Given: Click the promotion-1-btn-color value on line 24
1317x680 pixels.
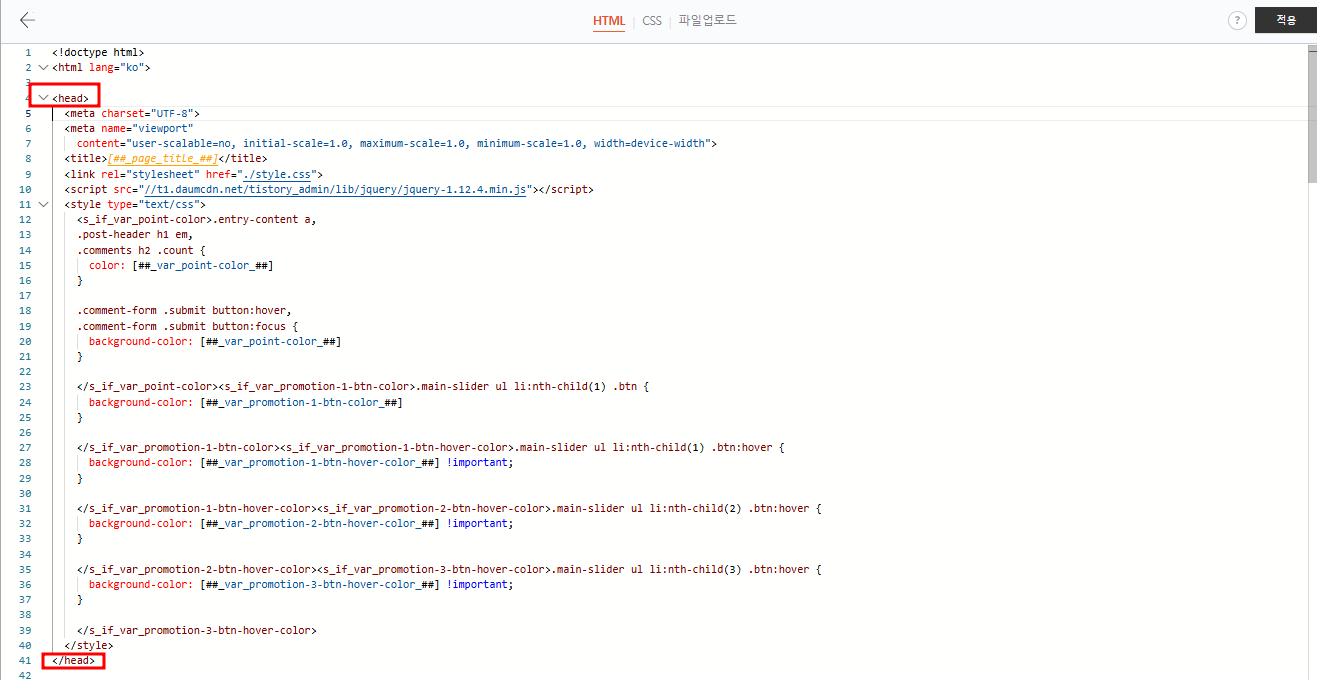Looking at the screenshot, I should 301,402.
